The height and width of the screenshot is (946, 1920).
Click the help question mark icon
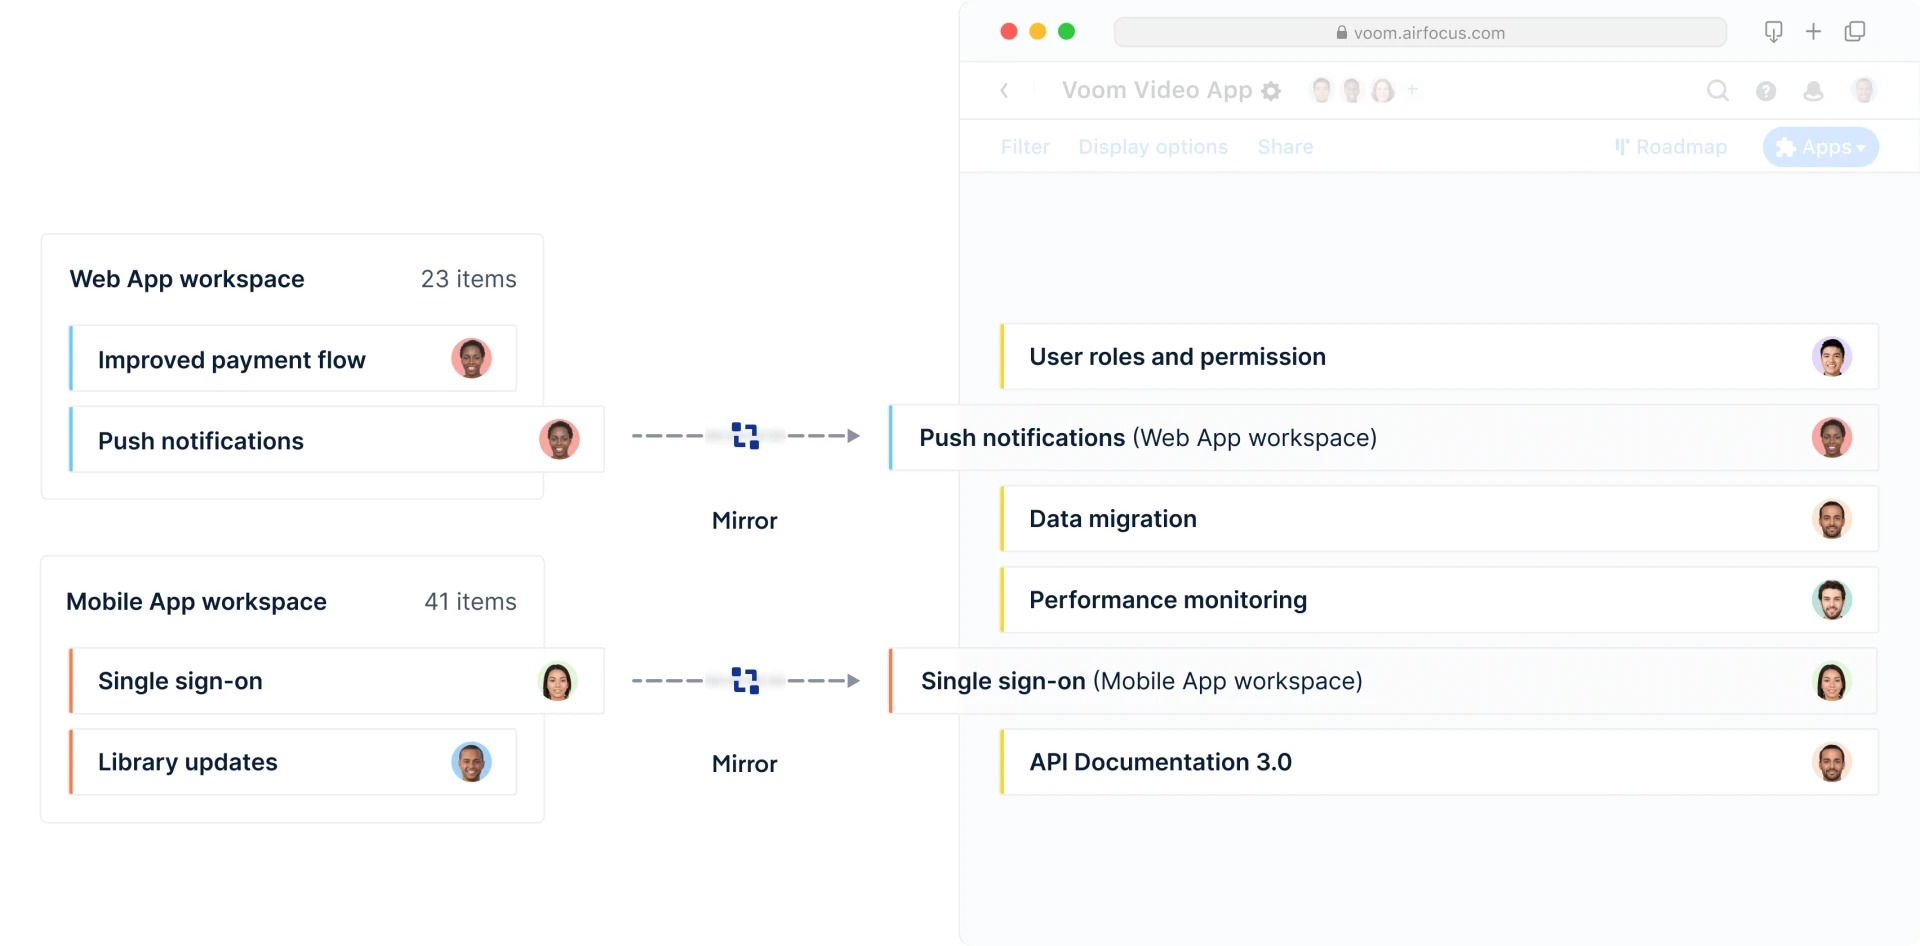pos(1766,91)
